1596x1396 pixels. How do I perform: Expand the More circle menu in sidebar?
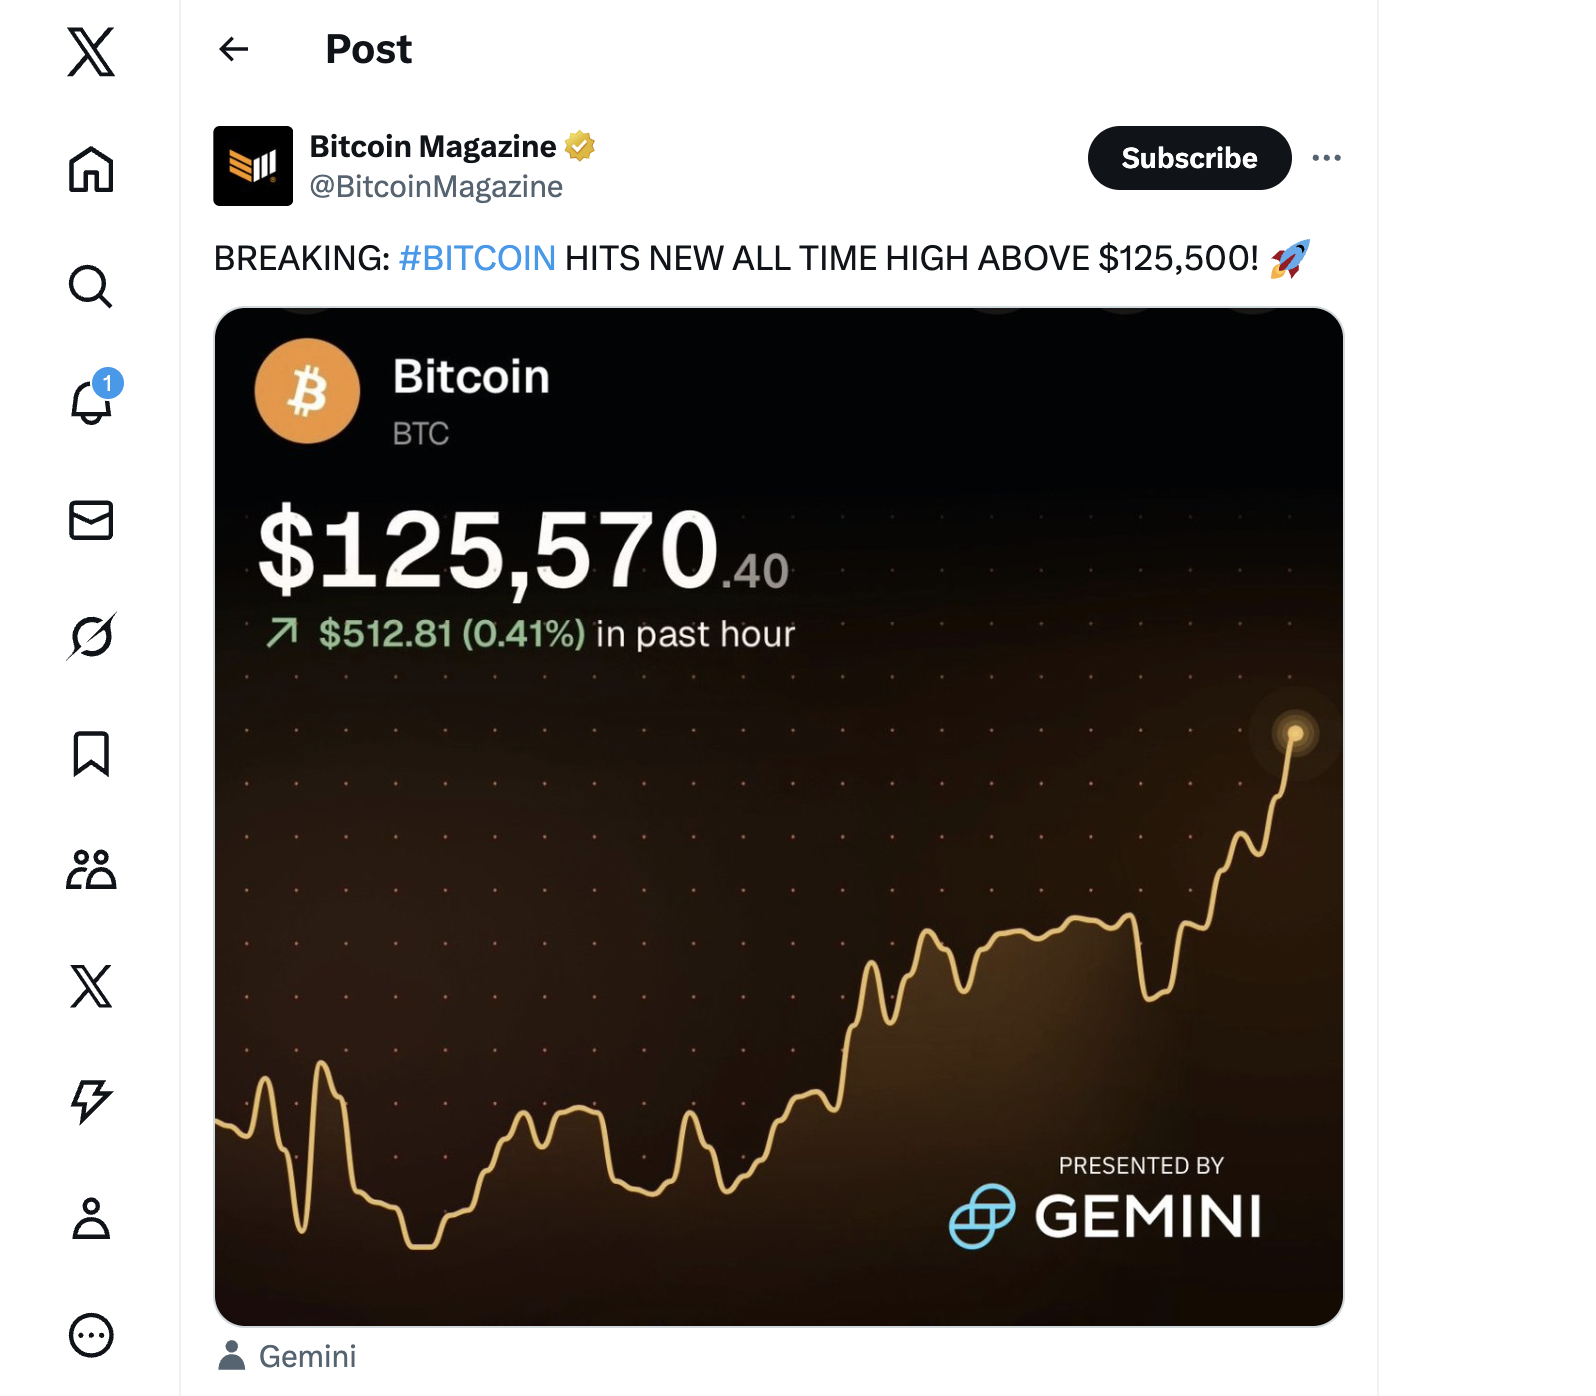coord(91,1335)
